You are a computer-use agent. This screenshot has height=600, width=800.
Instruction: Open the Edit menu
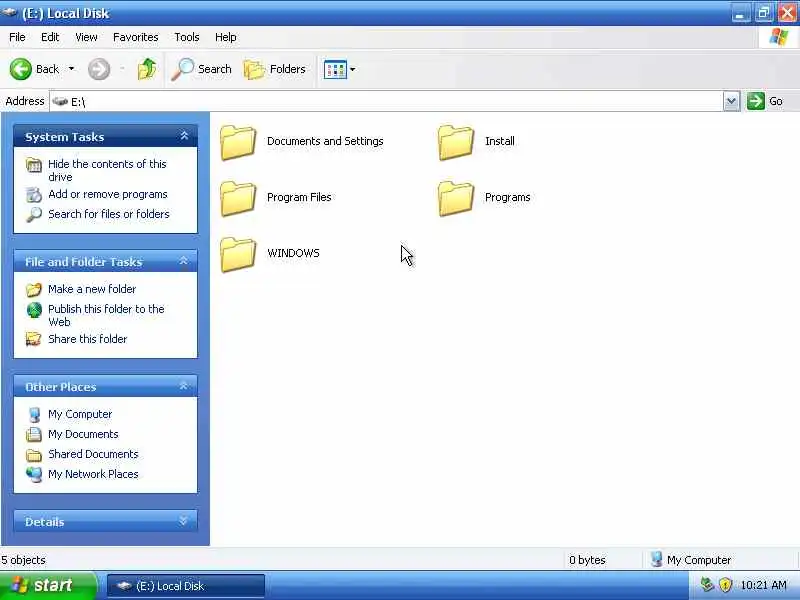[x=50, y=37]
